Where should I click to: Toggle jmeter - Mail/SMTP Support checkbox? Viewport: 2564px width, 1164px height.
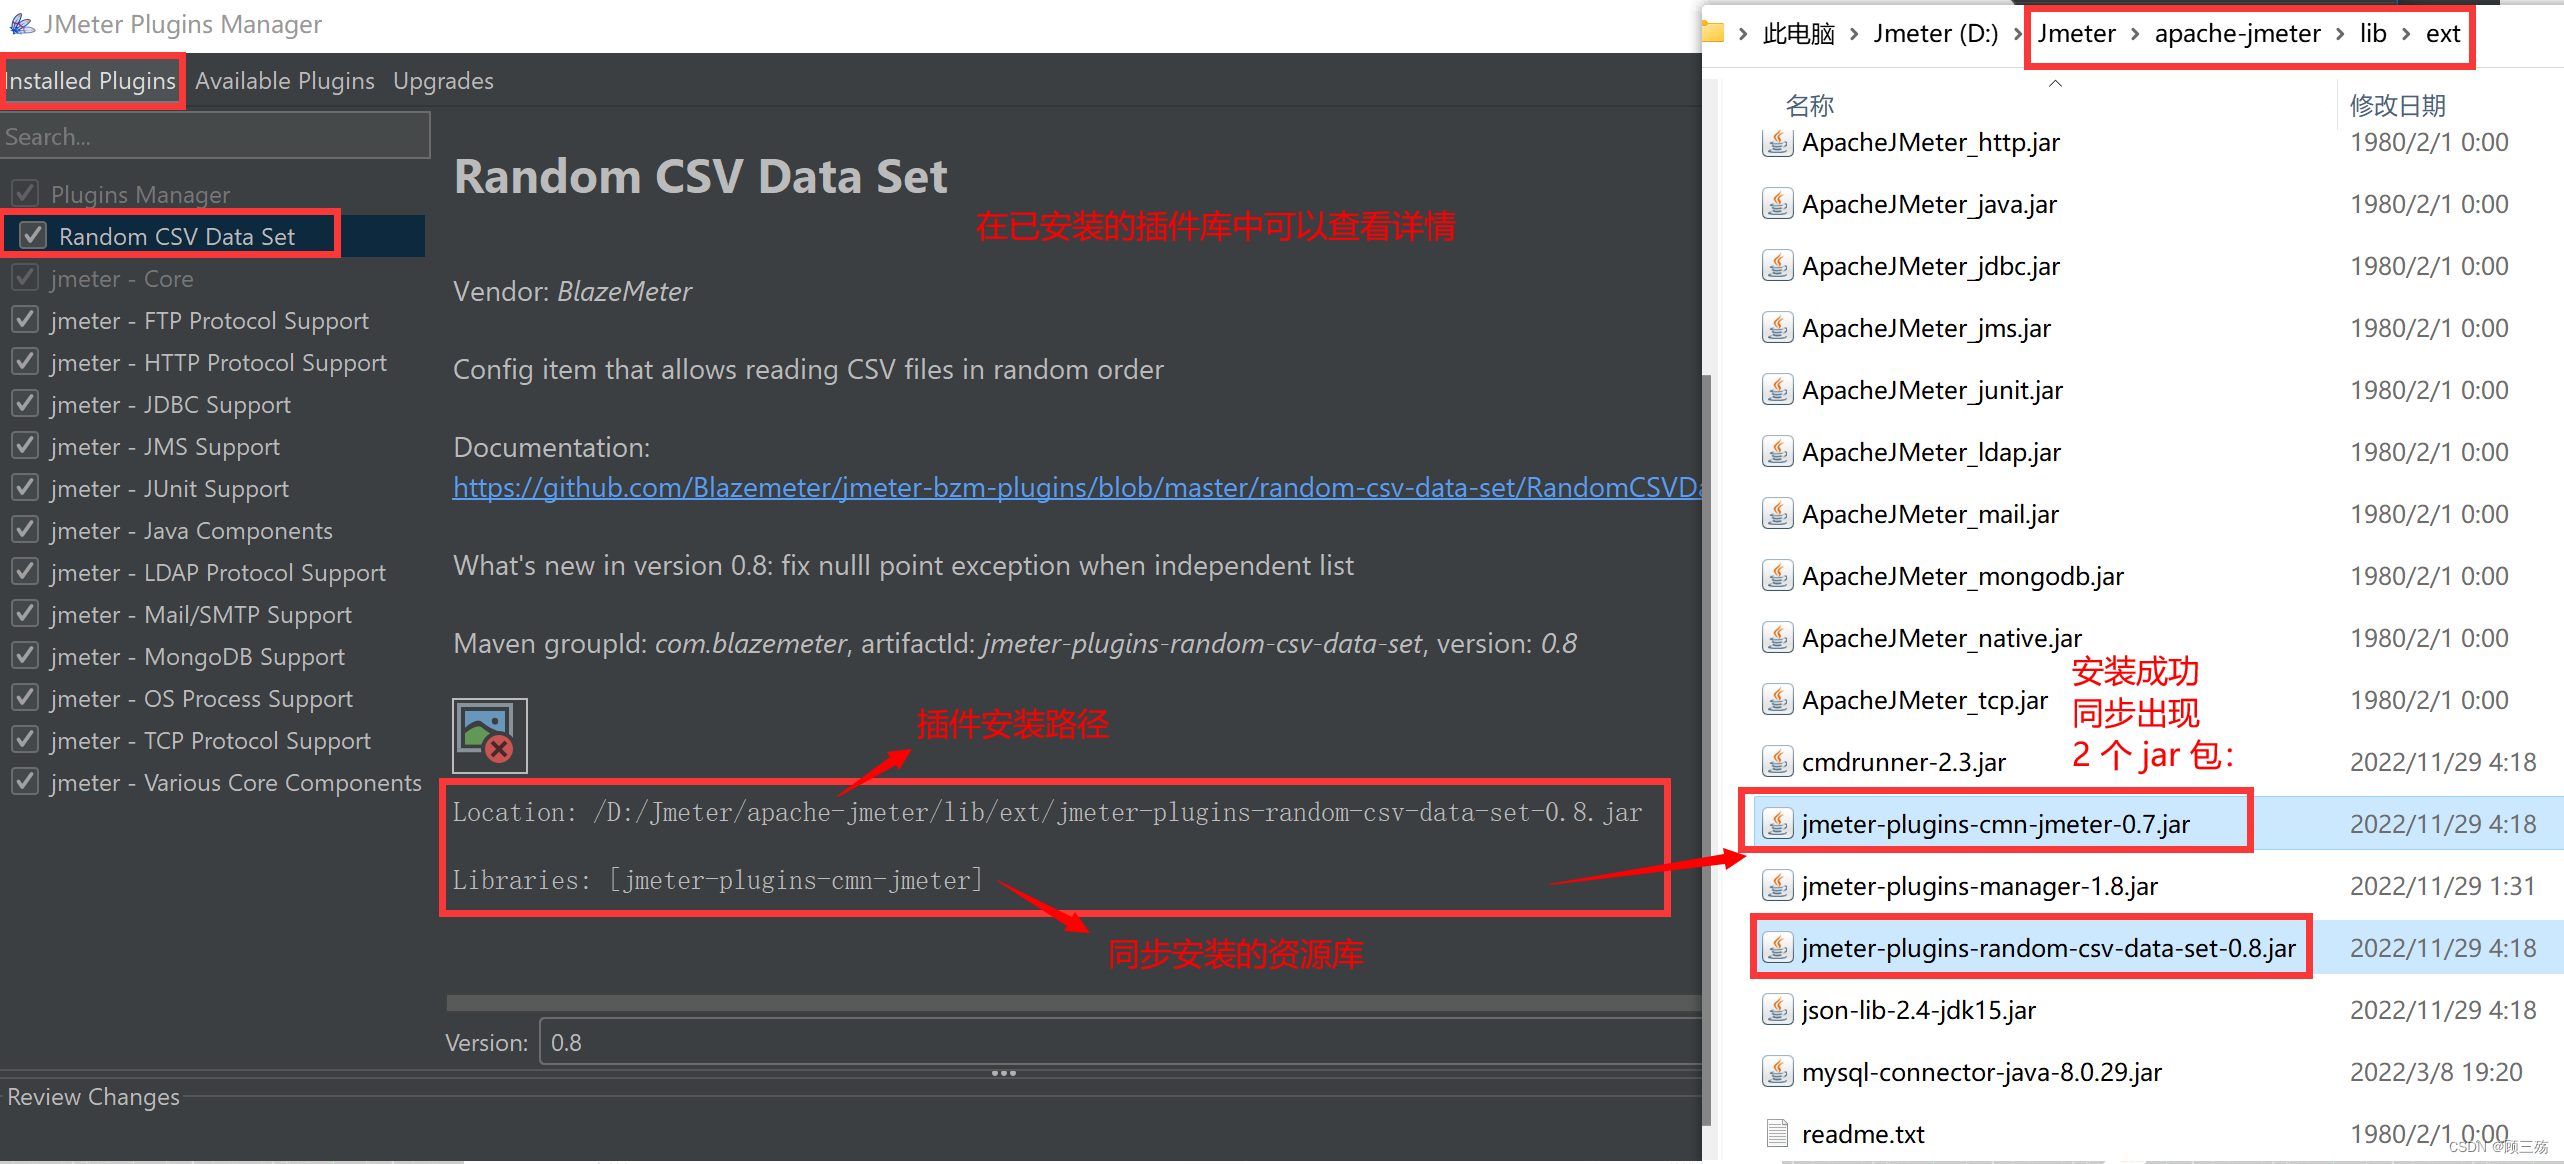(25, 614)
